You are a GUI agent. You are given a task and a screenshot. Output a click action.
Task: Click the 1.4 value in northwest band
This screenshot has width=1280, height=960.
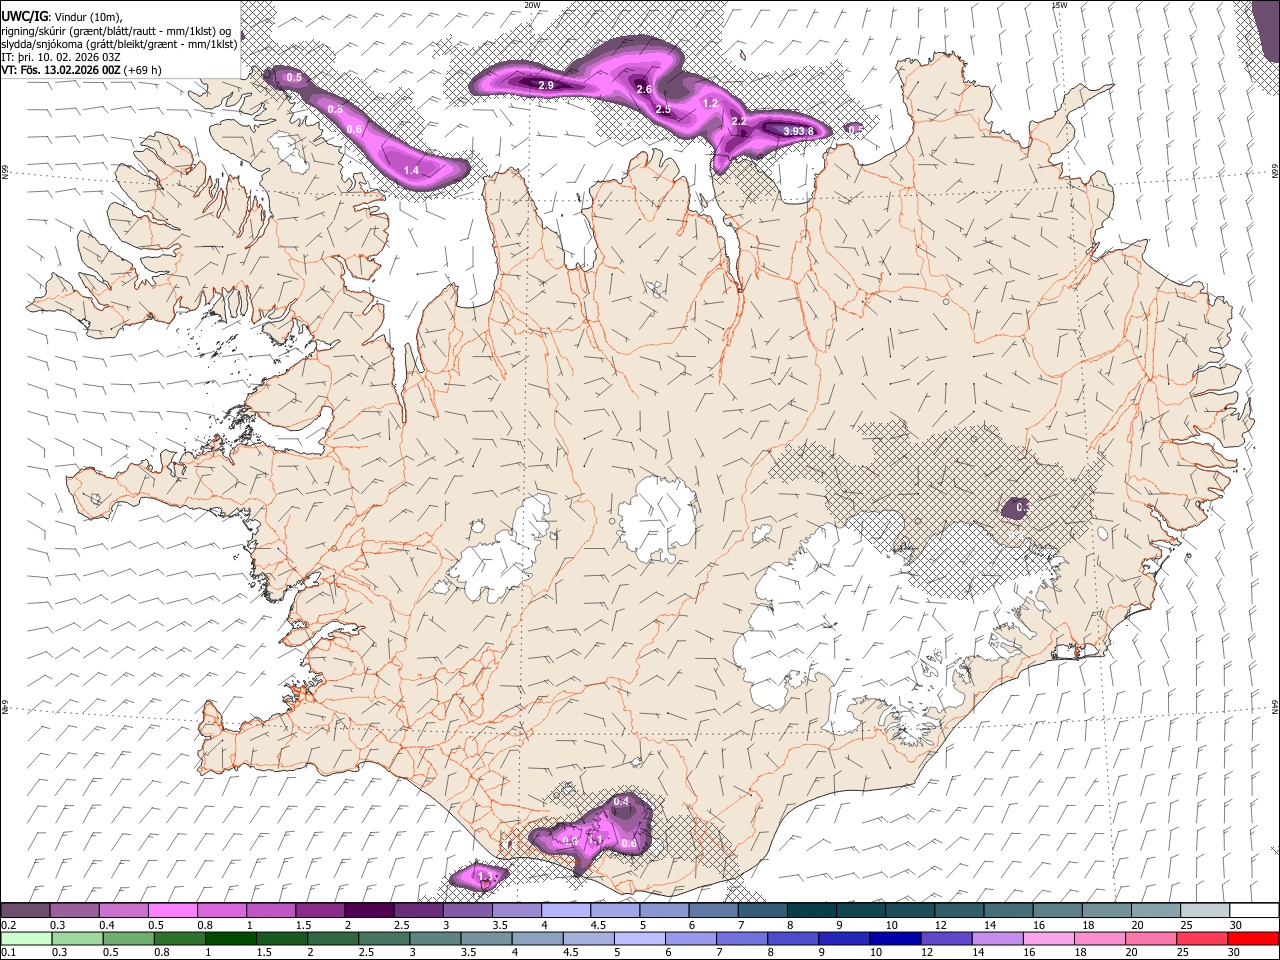point(411,171)
